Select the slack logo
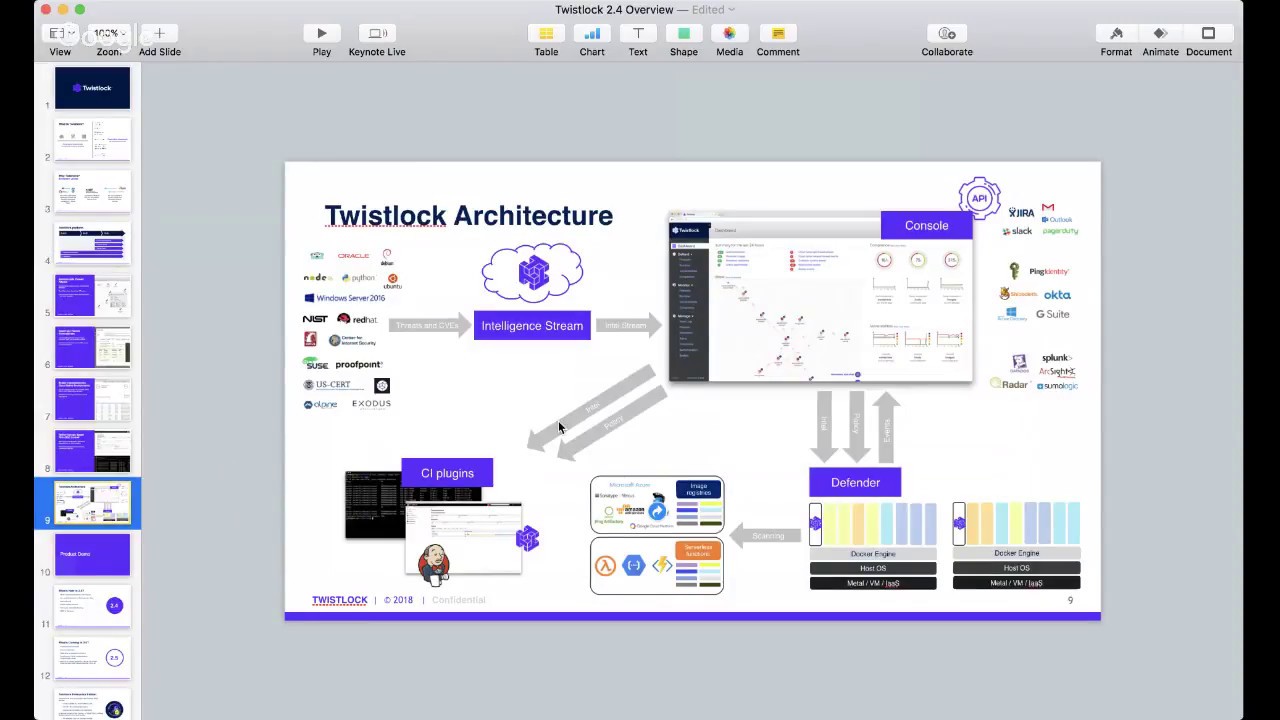The height and width of the screenshot is (720, 1280). point(1017,231)
